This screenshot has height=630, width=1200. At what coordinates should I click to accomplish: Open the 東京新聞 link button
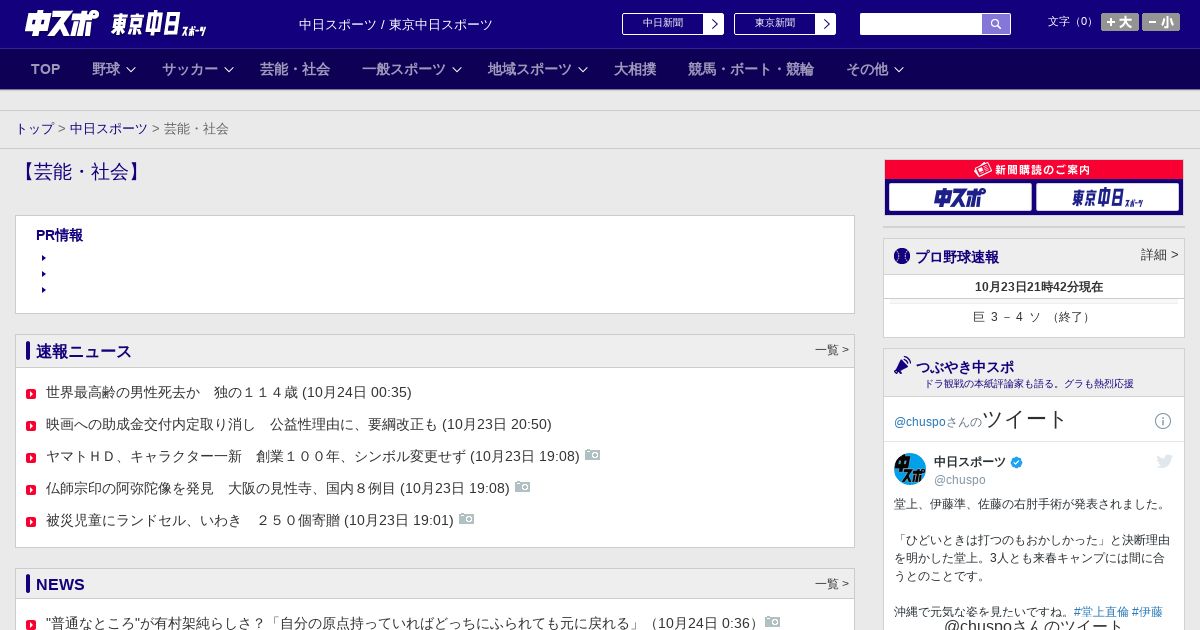coord(775,24)
